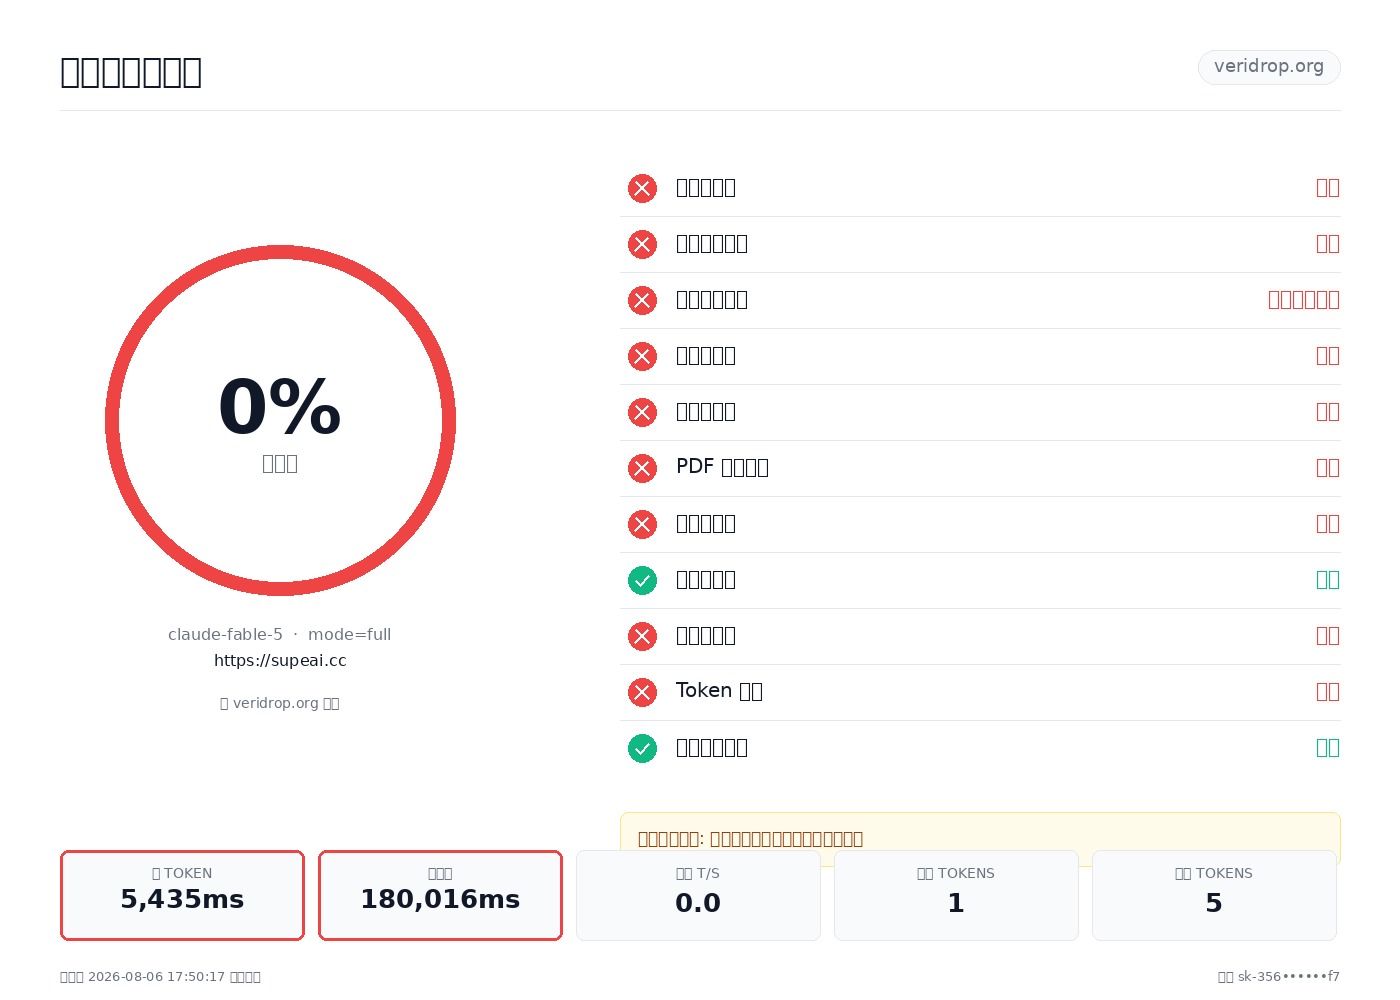Click the red X icon in the topmost checklist row

tap(642, 188)
